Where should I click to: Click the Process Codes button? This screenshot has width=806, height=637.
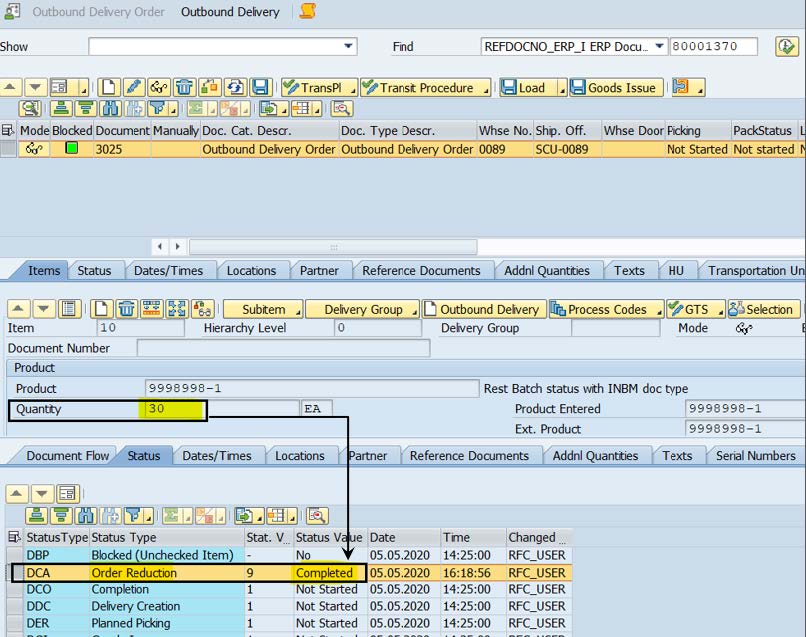(606, 309)
